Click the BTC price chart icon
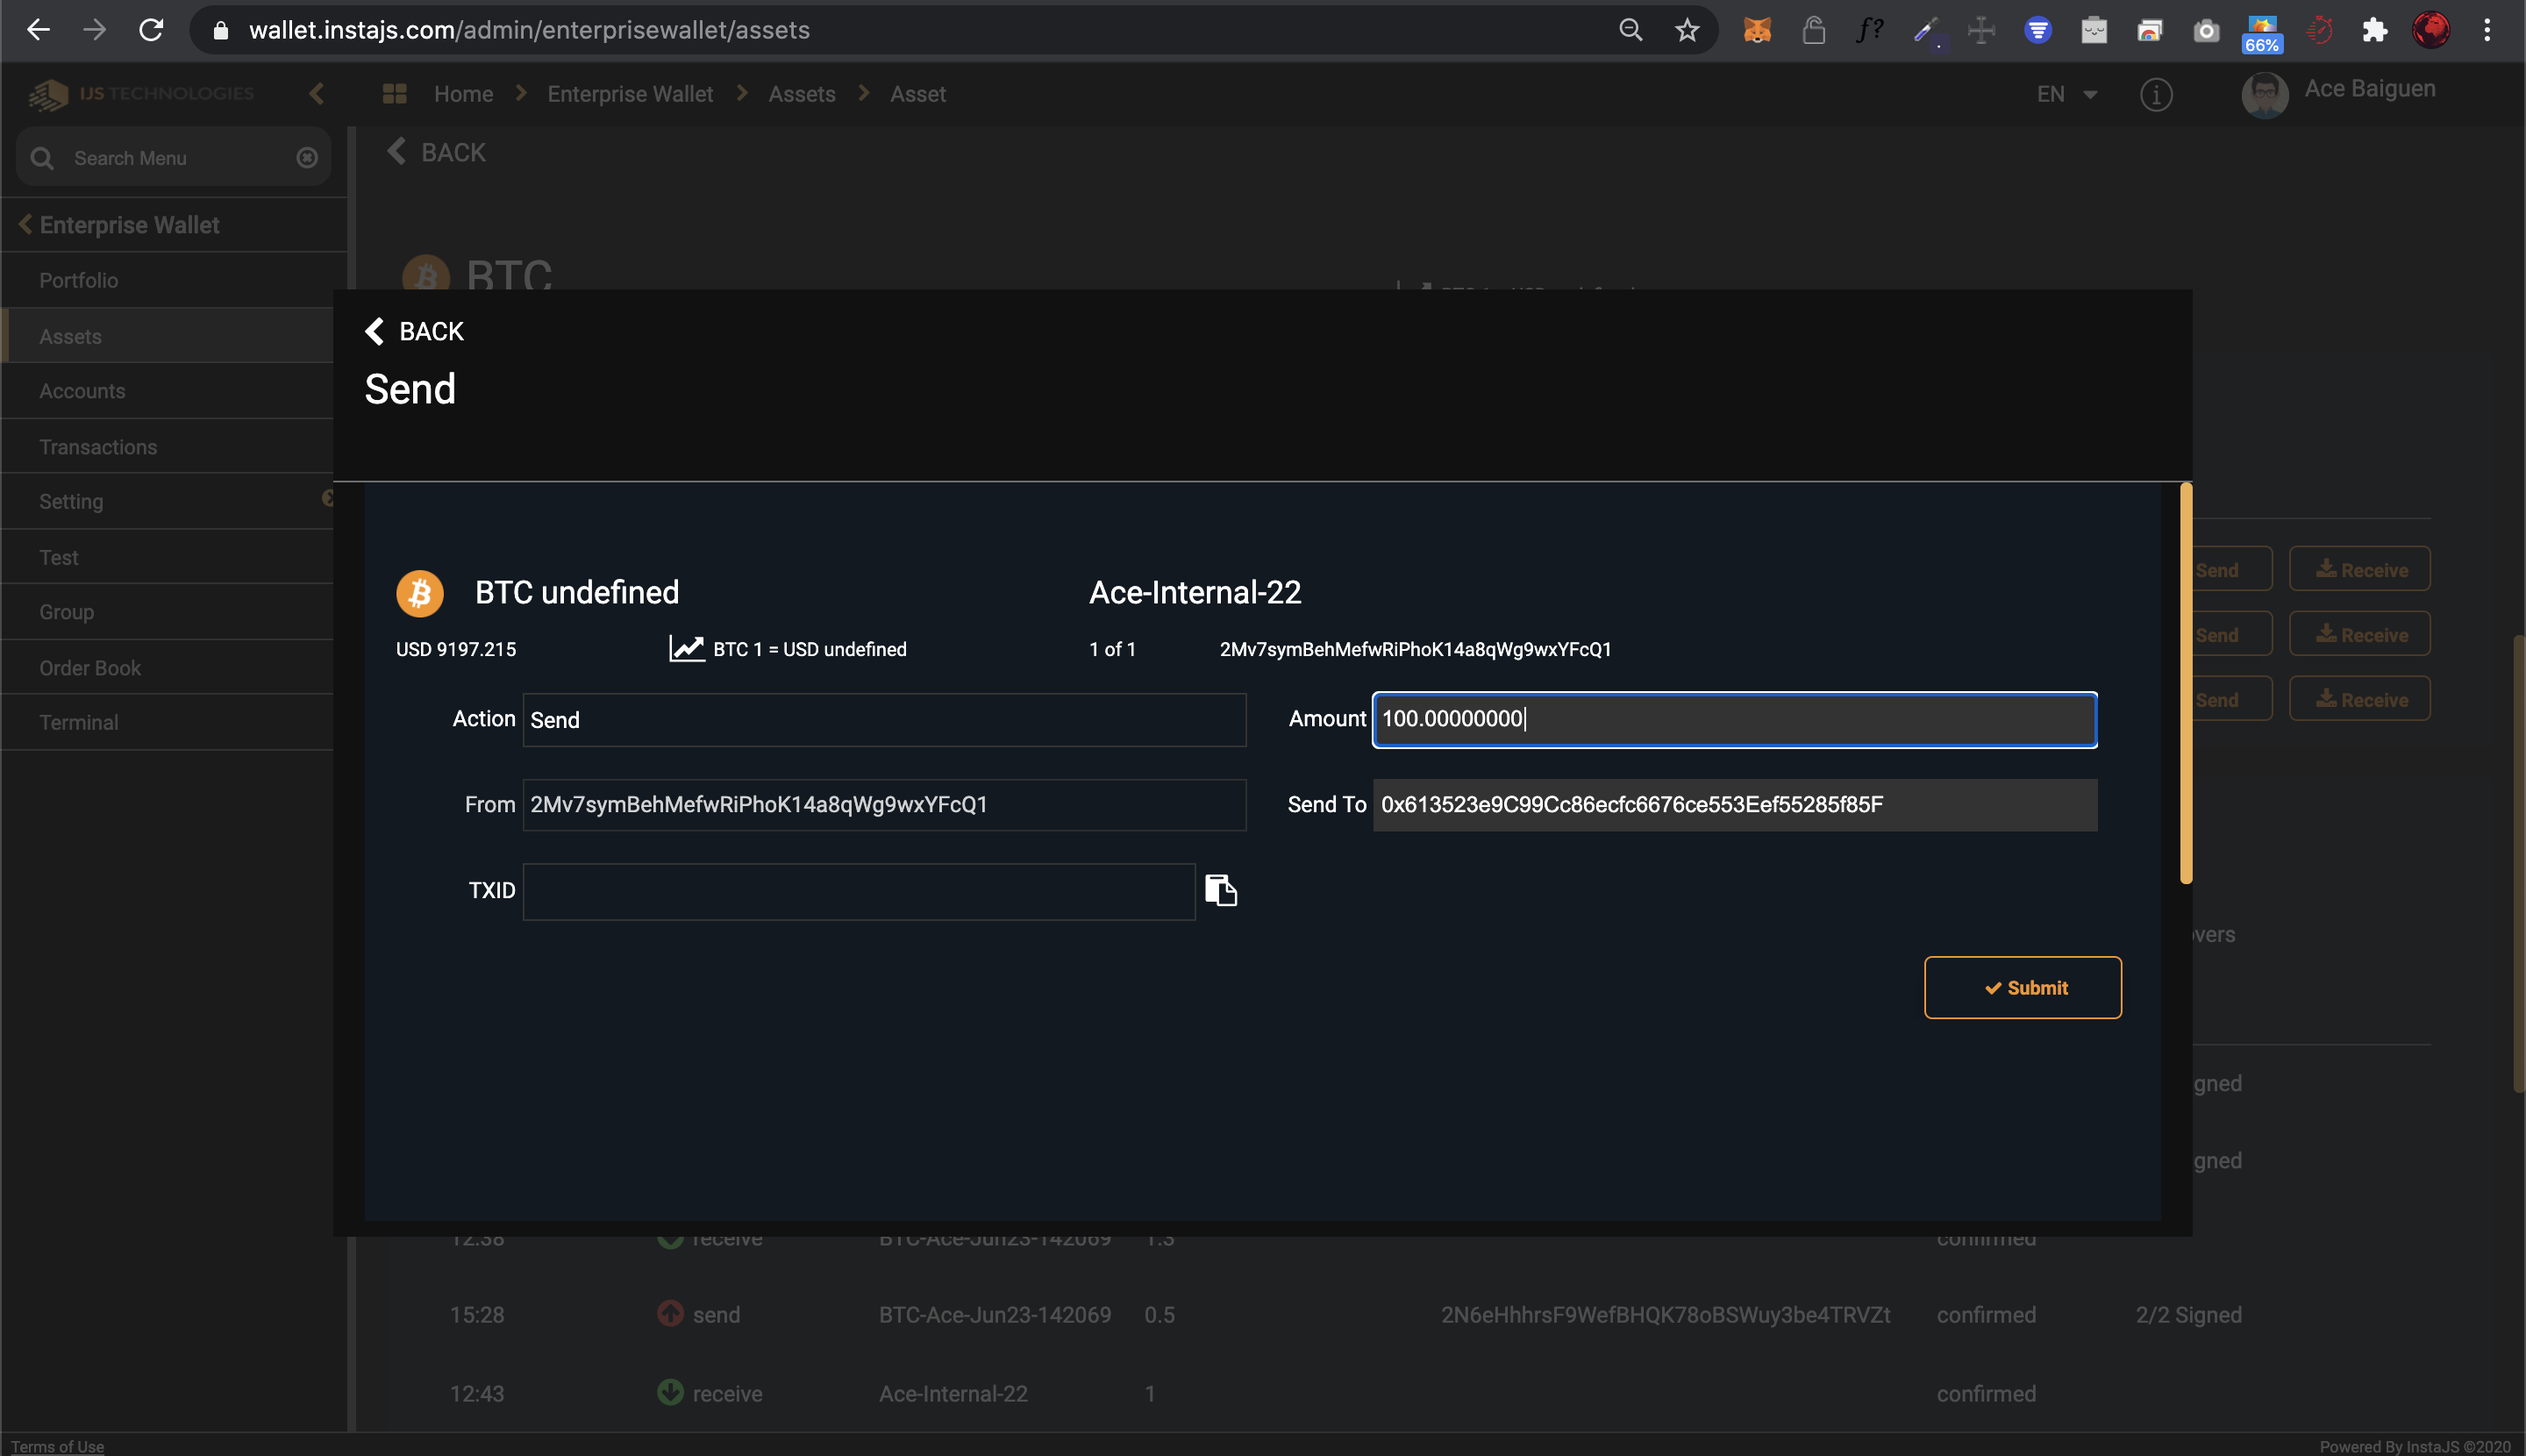The width and height of the screenshot is (2526, 1456). 686,649
